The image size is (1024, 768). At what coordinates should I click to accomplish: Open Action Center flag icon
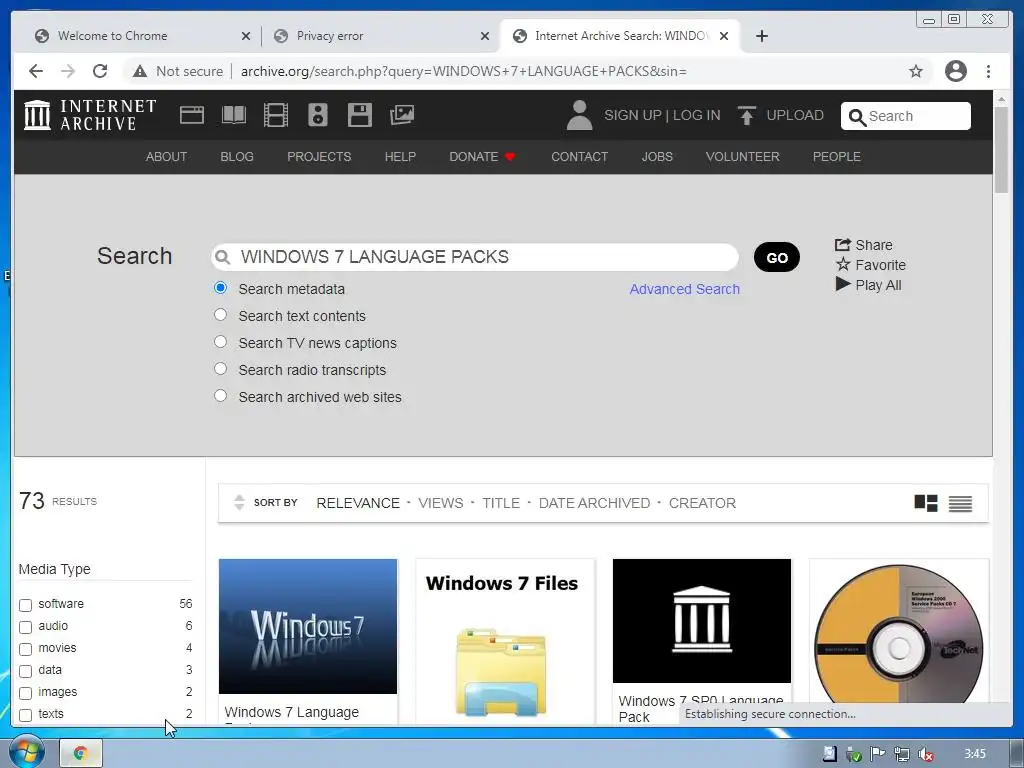coord(877,754)
